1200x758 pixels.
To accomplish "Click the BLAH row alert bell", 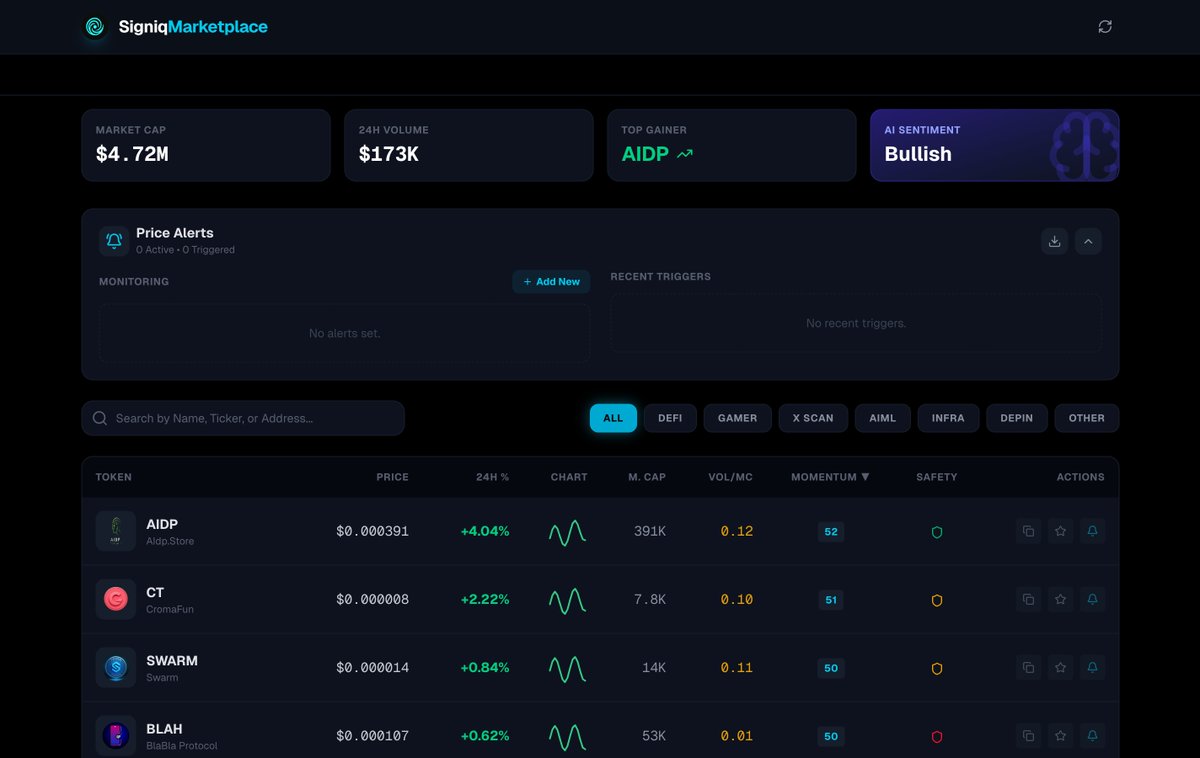I will 1092,735.
